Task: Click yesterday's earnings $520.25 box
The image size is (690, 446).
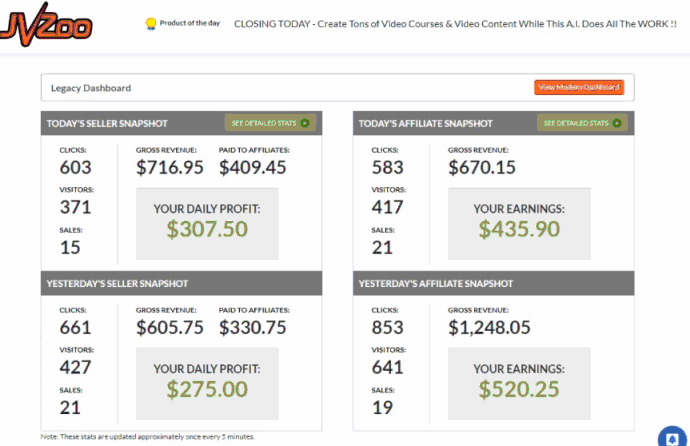Action: click(519, 384)
